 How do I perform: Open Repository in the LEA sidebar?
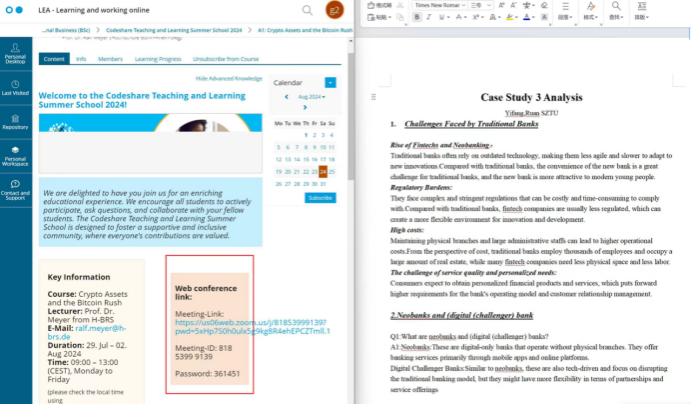(x=15, y=122)
